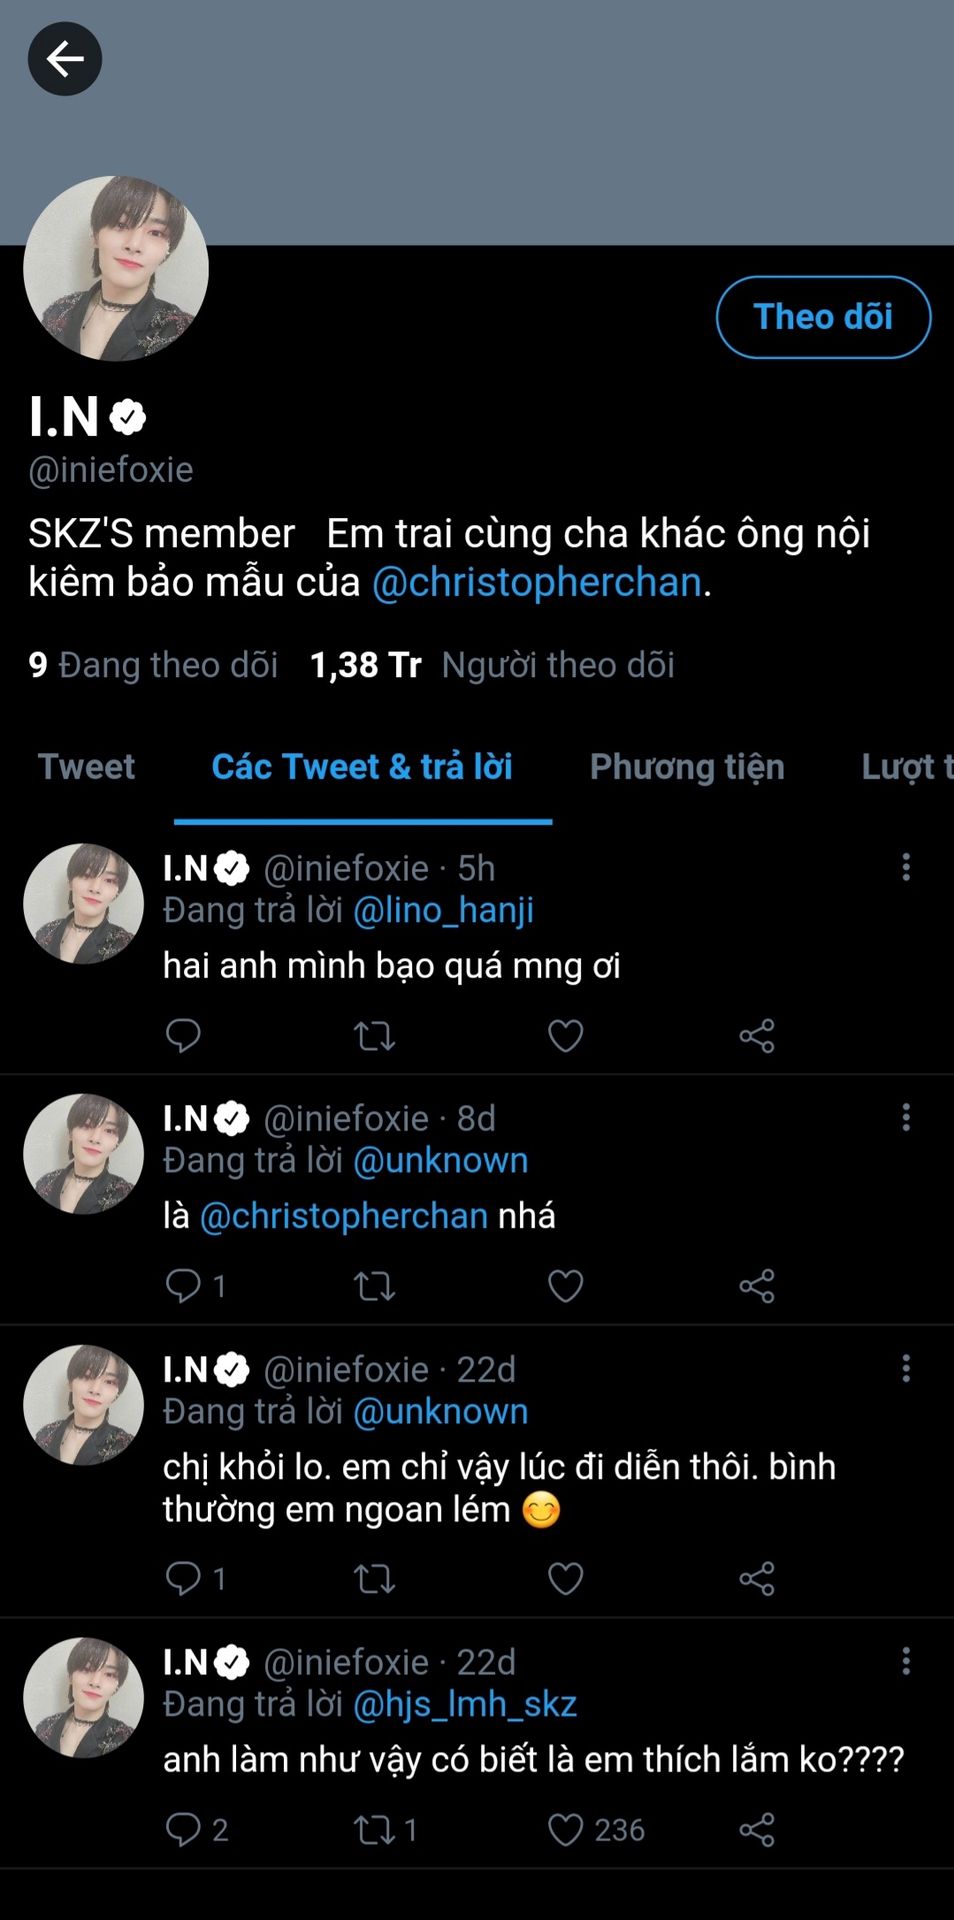954x1920 pixels.
Task: Expand options for the 'chị khỏi lo' tweet
Action: point(906,1368)
